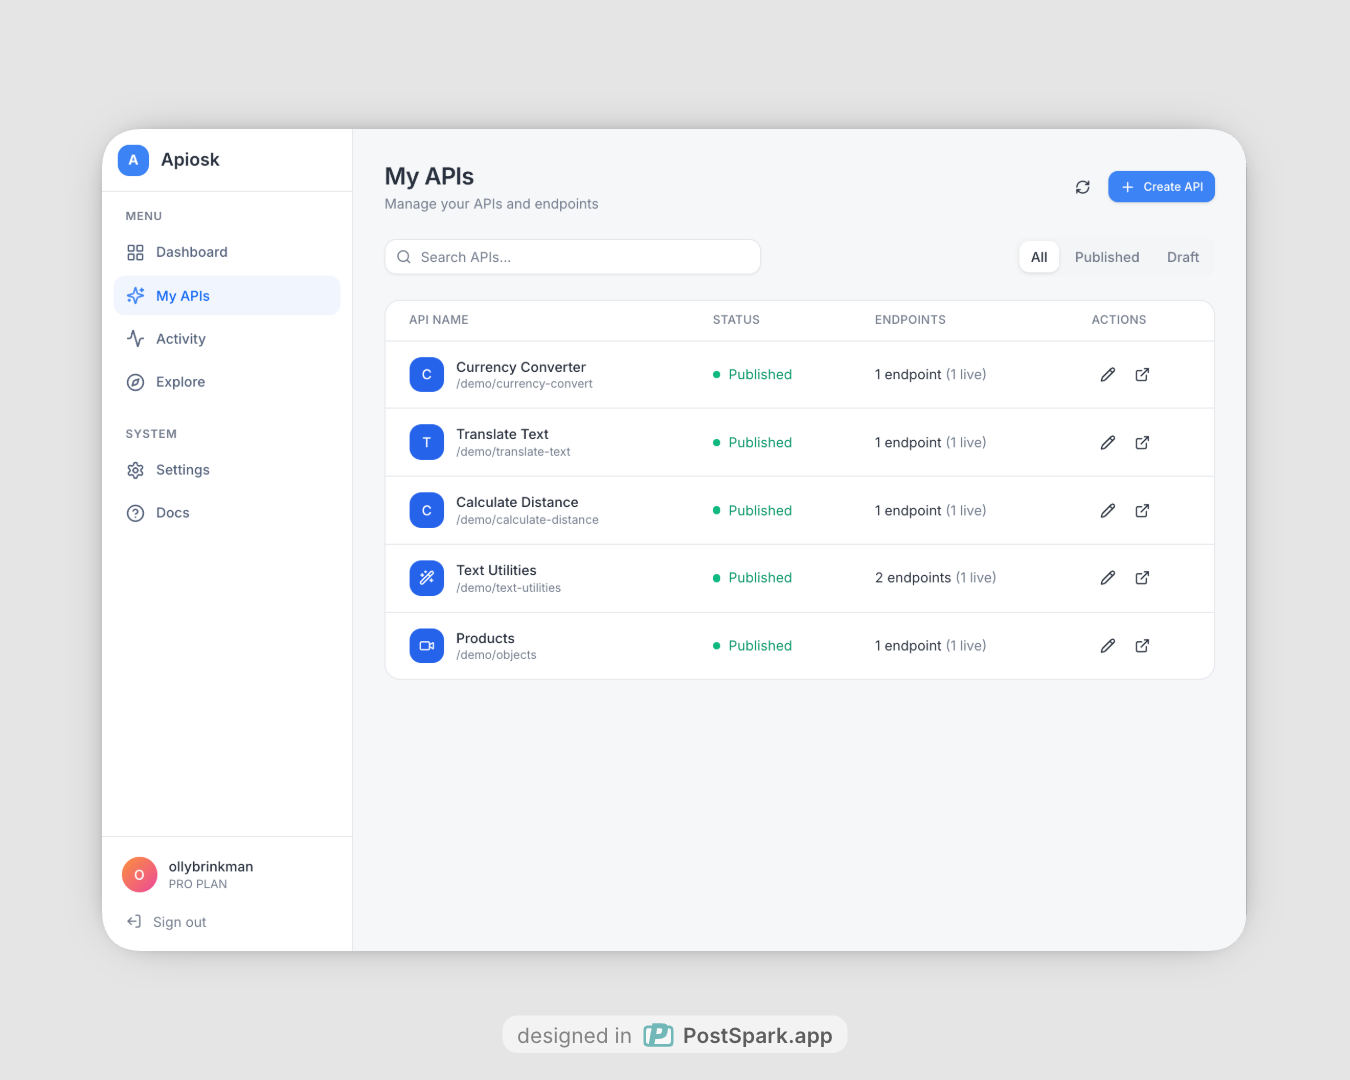Click the Products camera icon

click(x=426, y=645)
